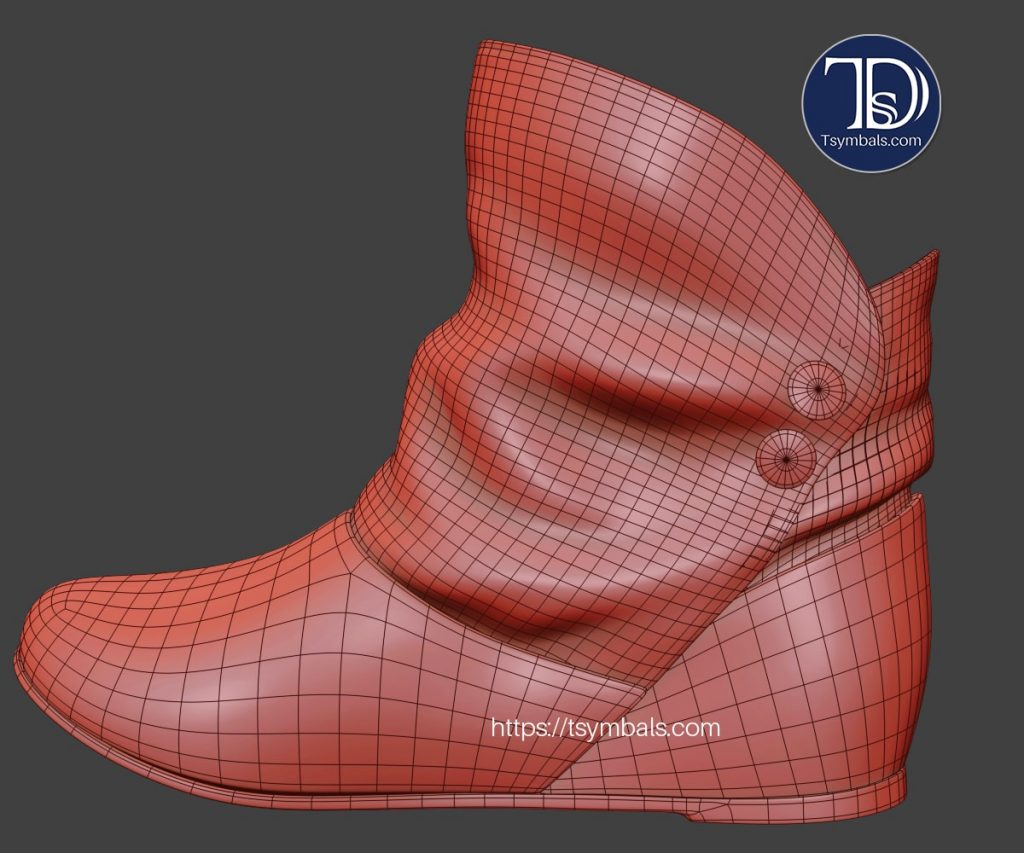Click the dense wireframe pole on the snap button
Screen dimensions: 1024x853
818,386
